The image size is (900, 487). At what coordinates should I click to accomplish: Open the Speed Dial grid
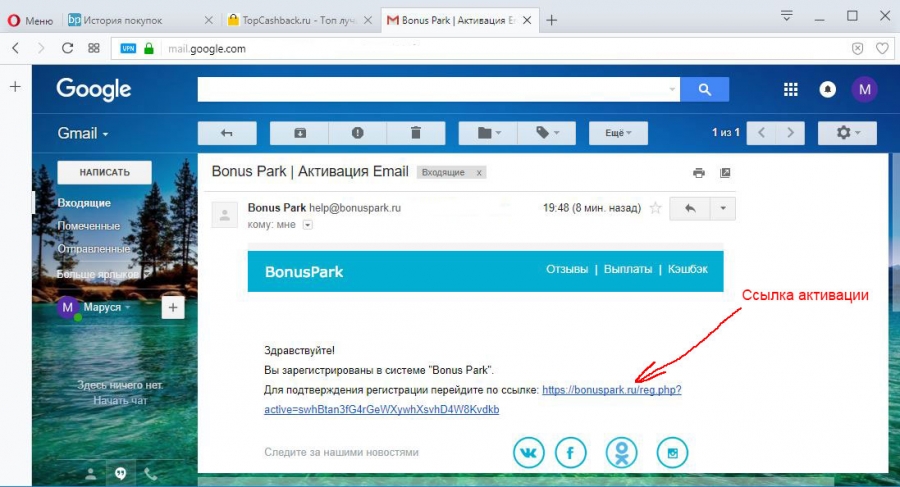coord(94,48)
